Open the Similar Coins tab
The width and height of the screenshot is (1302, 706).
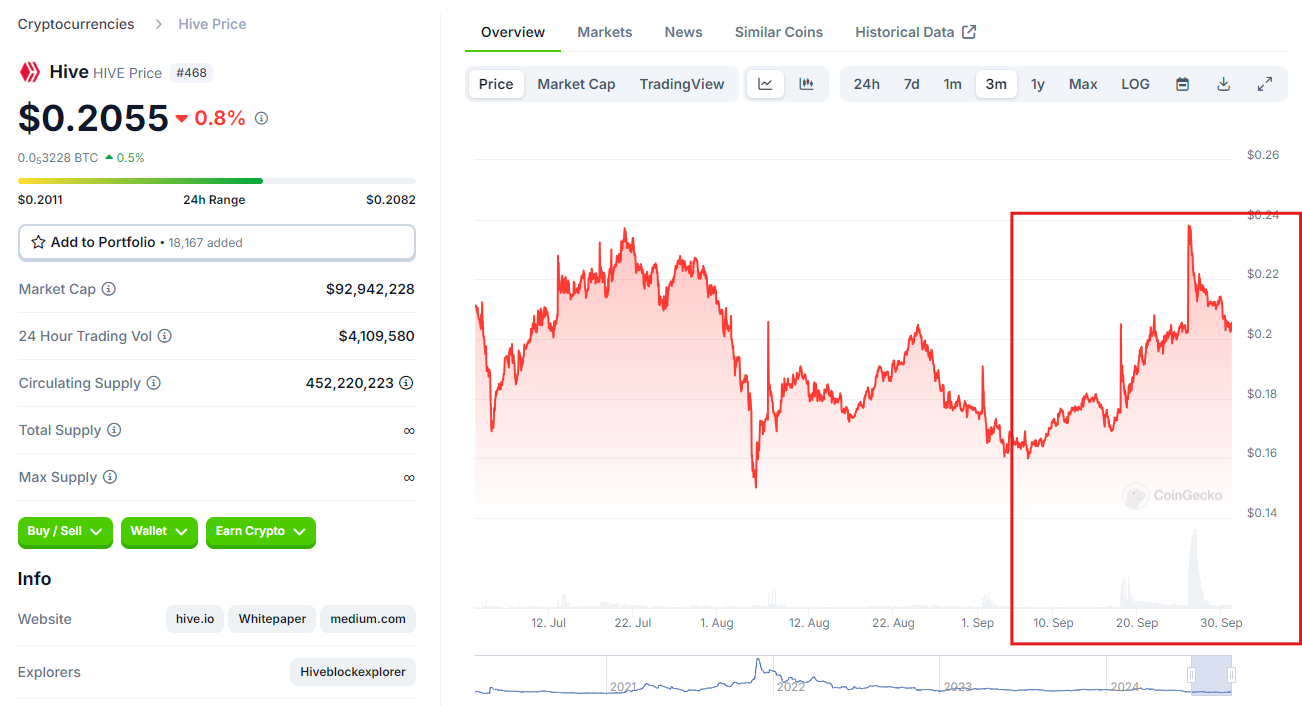coord(779,32)
